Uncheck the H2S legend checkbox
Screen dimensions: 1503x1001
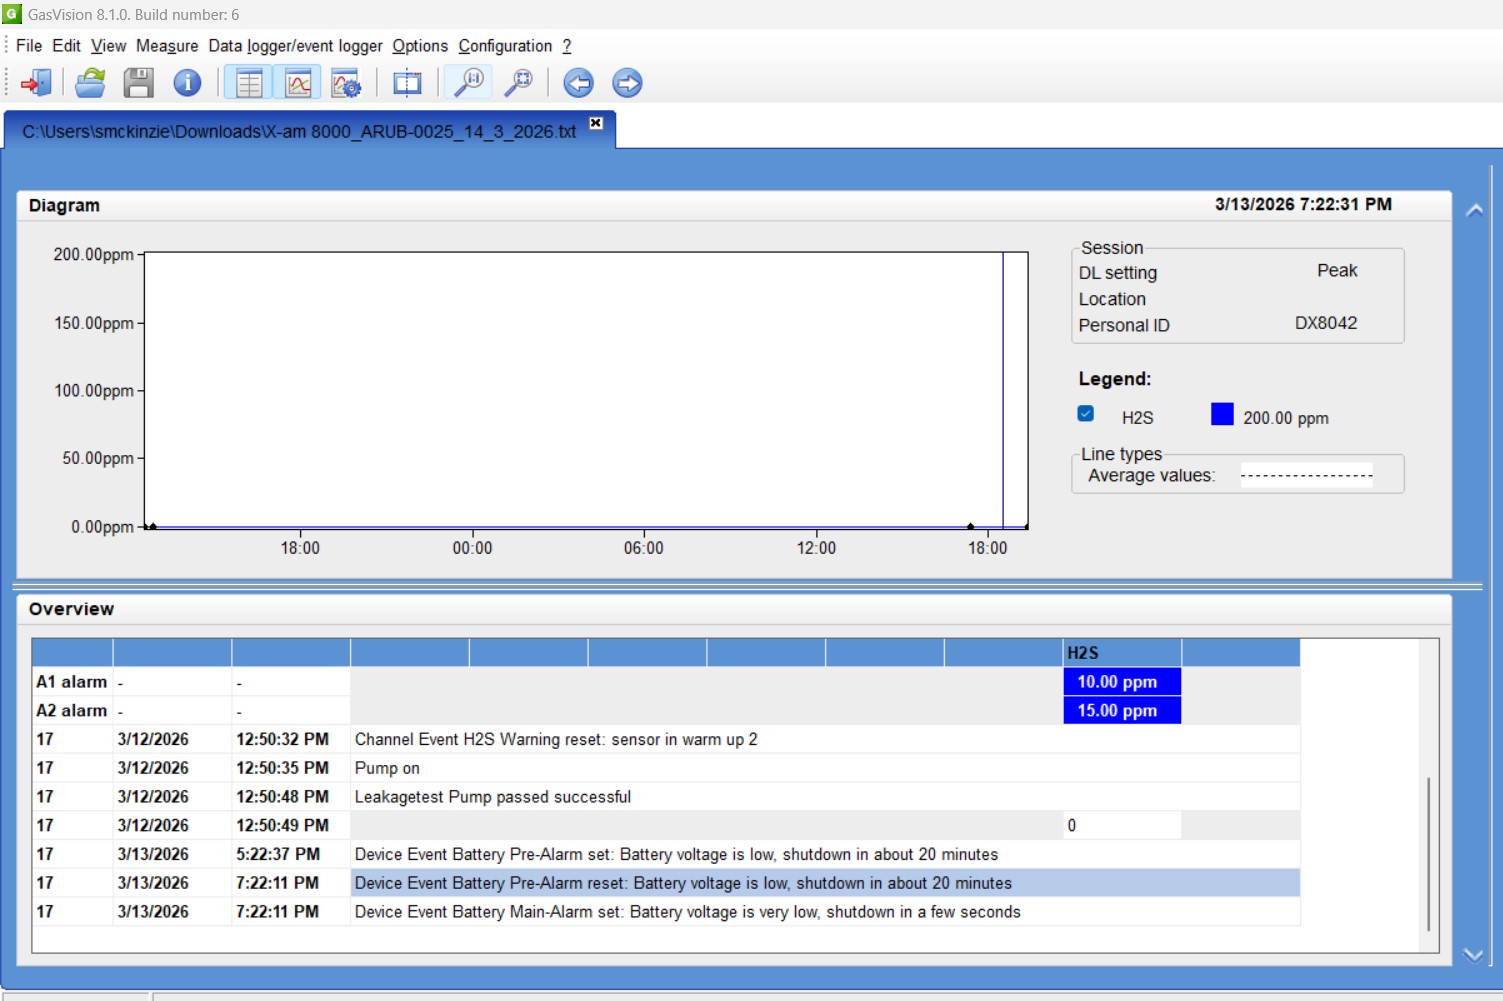coord(1086,414)
